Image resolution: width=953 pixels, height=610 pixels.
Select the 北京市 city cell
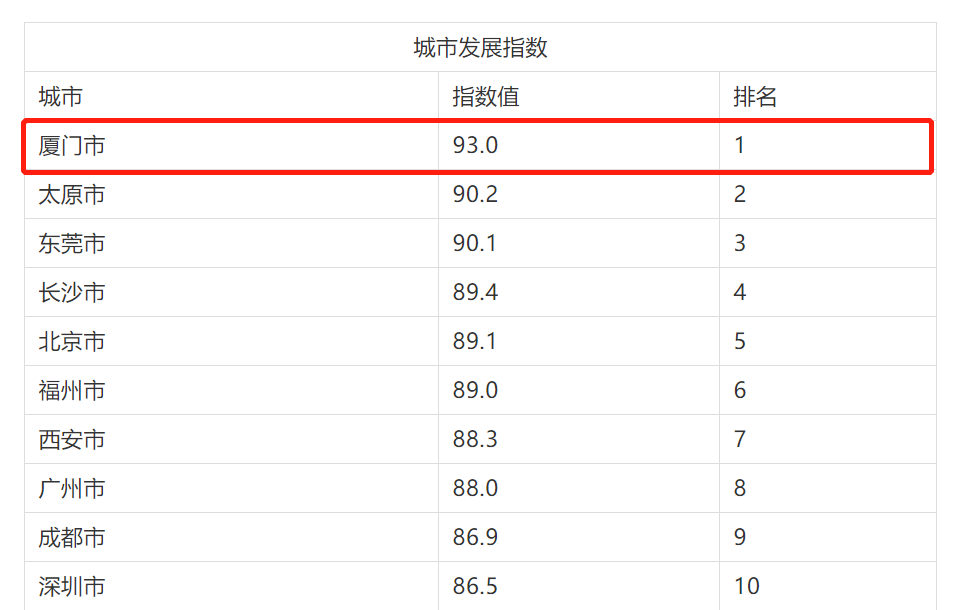point(72,342)
